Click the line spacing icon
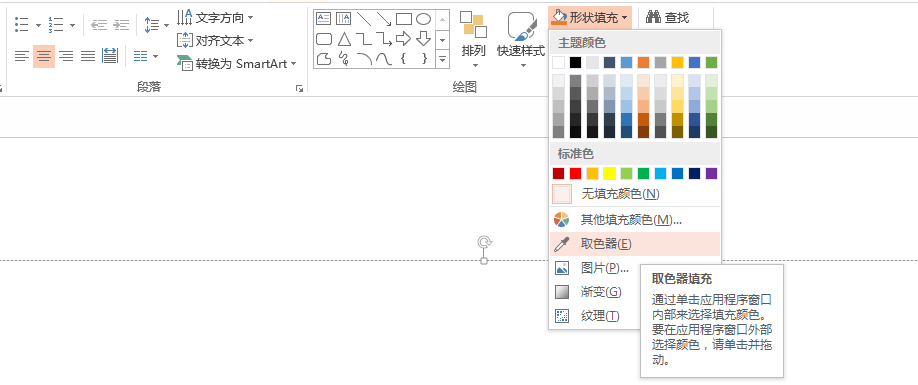Screen dimensions: 918x385 pyautogui.click(x=152, y=25)
